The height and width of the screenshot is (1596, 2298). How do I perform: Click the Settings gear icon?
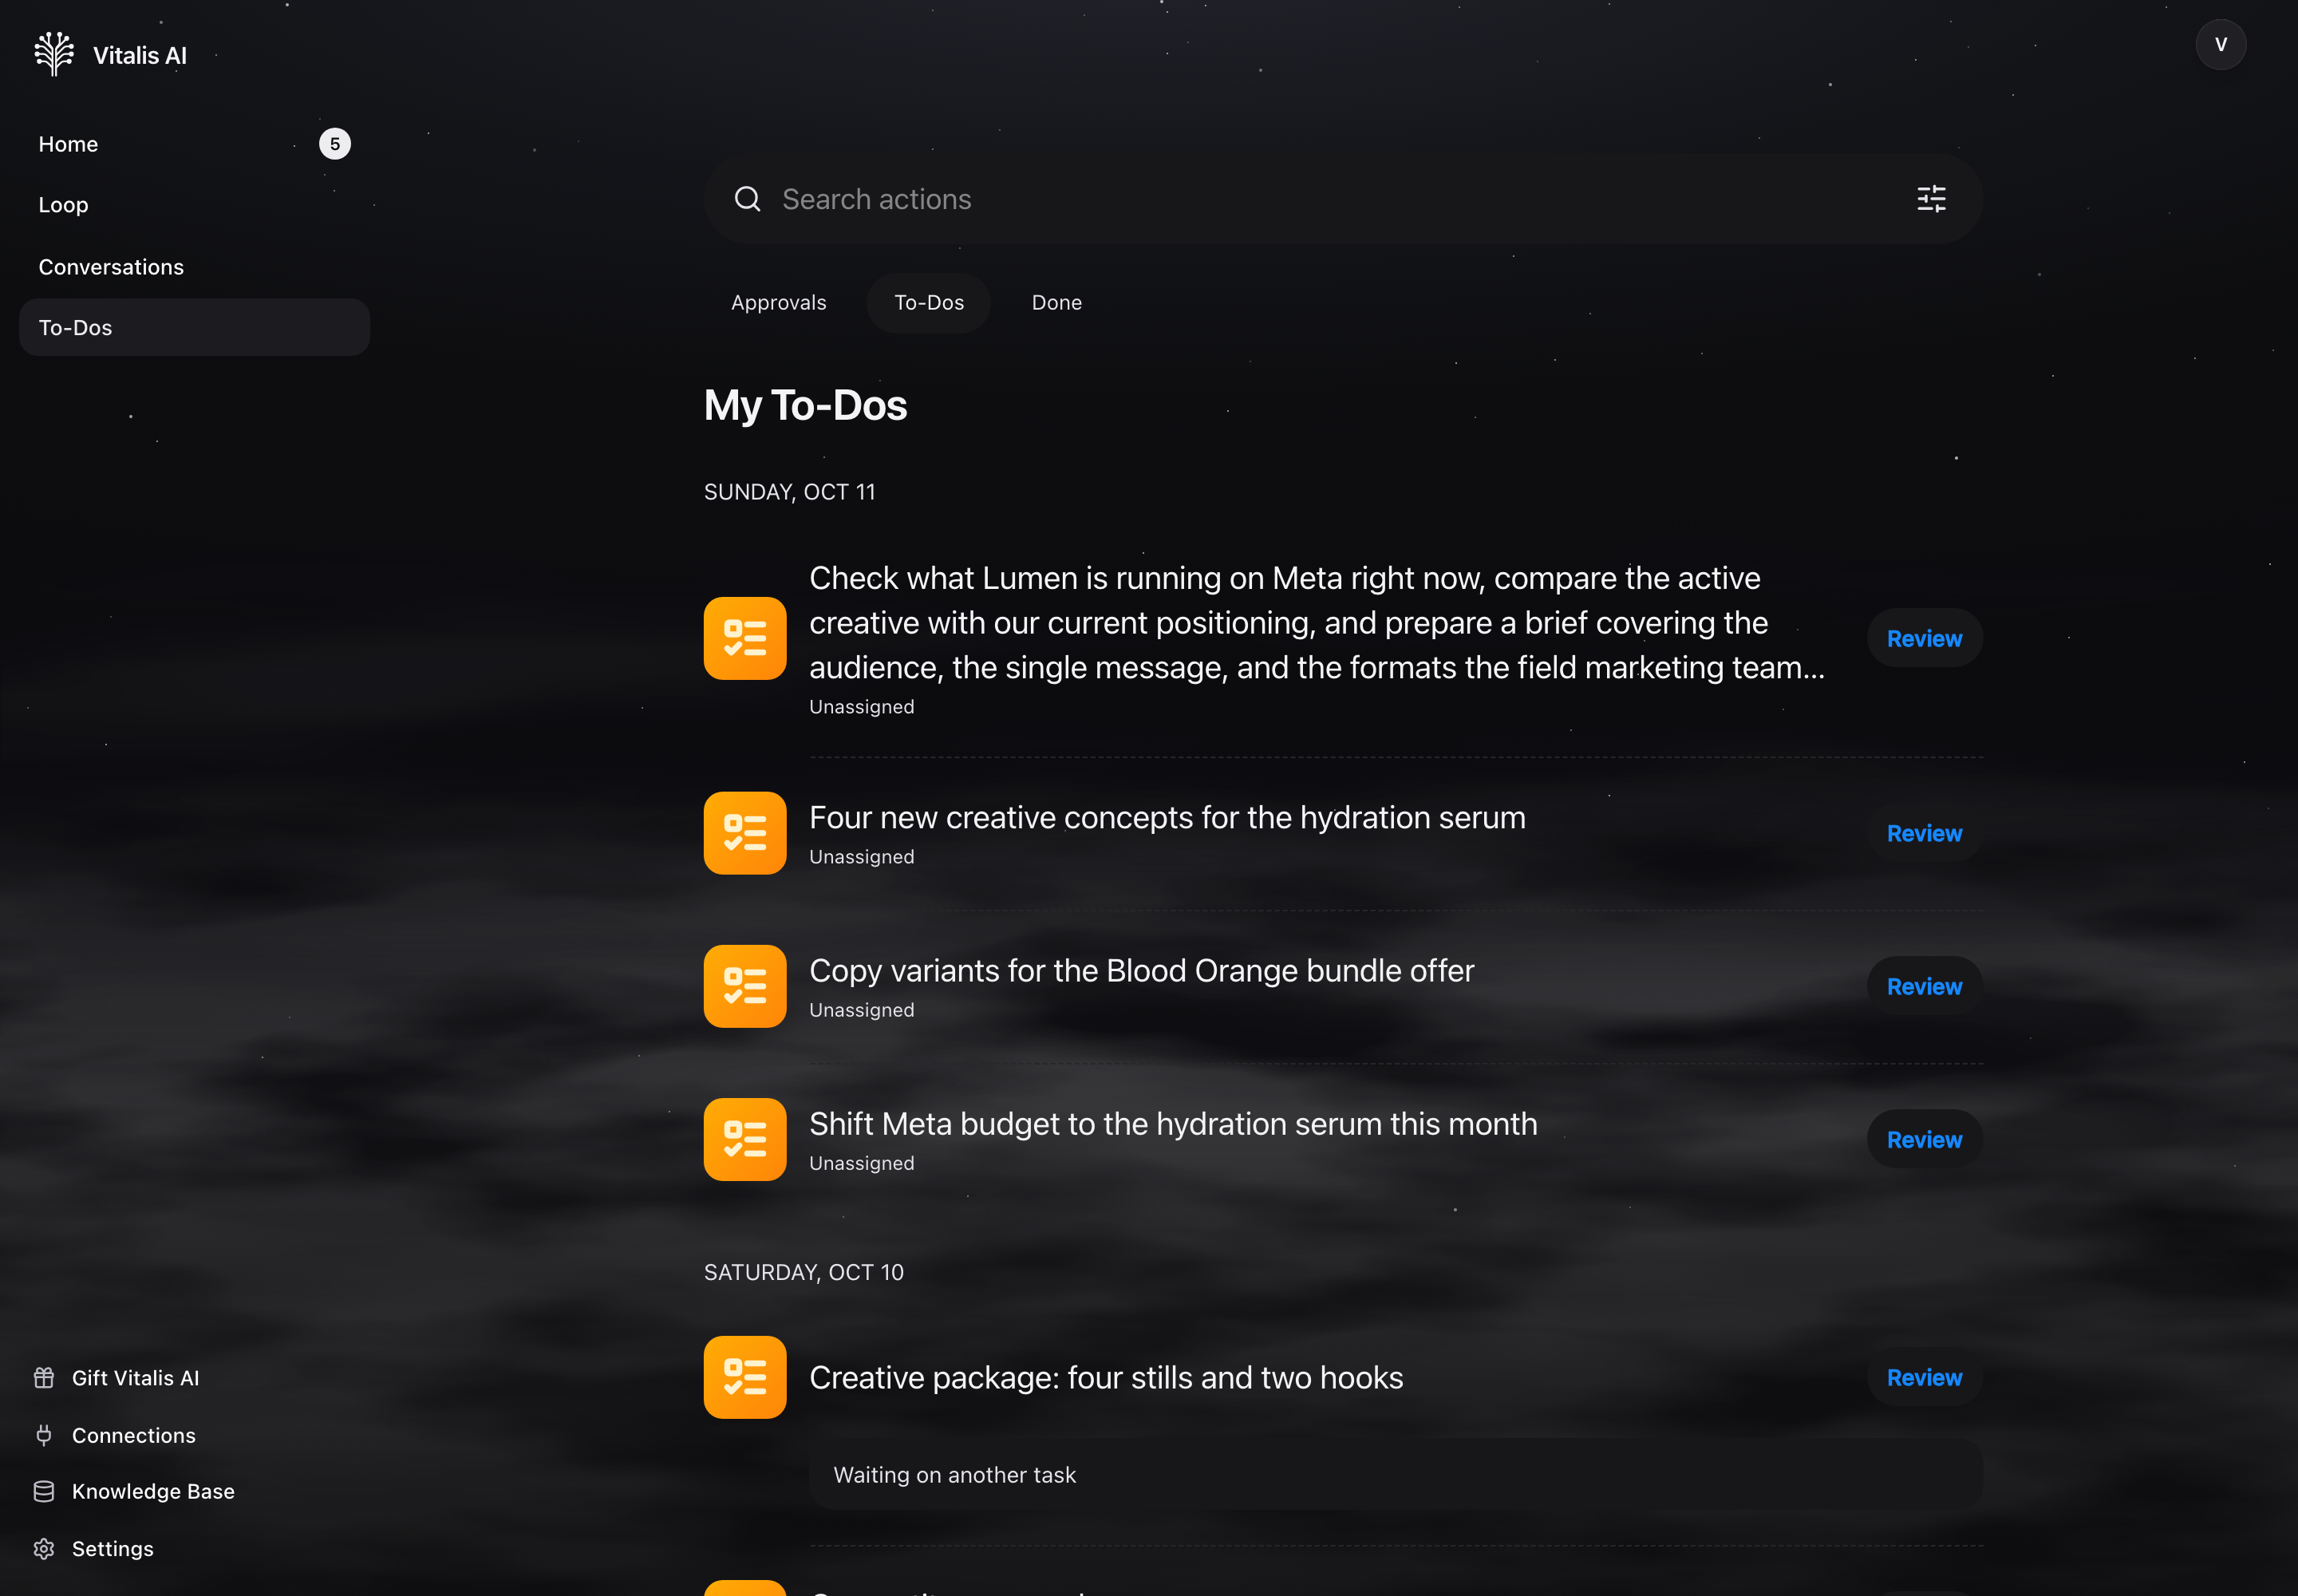point(44,1549)
